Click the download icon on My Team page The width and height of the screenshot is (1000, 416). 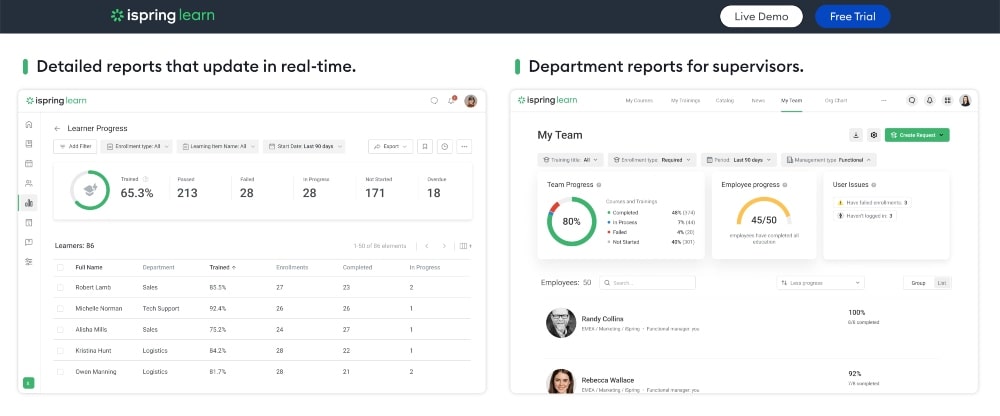[x=855, y=135]
